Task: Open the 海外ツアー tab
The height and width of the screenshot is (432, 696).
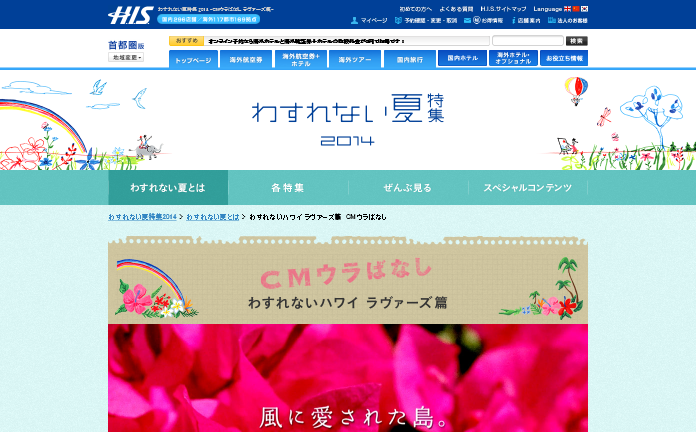Action: click(x=355, y=60)
